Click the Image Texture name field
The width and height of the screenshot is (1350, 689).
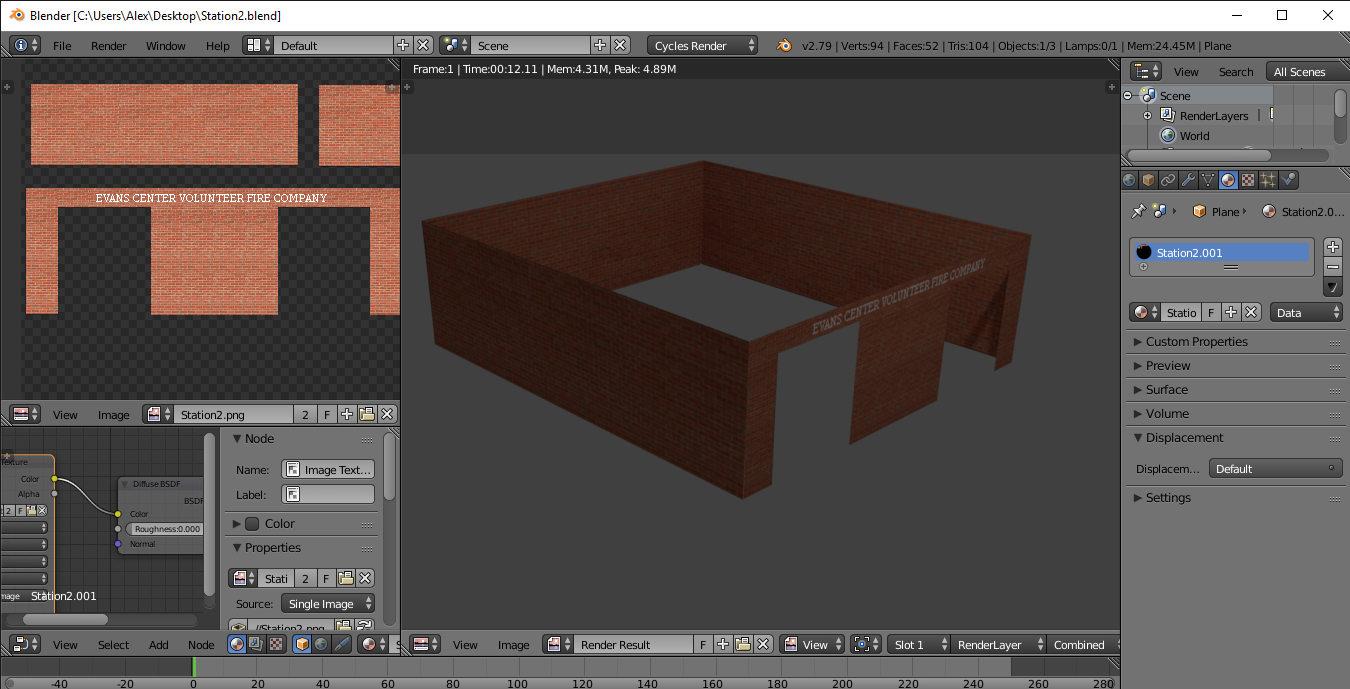[x=328, y=469]
